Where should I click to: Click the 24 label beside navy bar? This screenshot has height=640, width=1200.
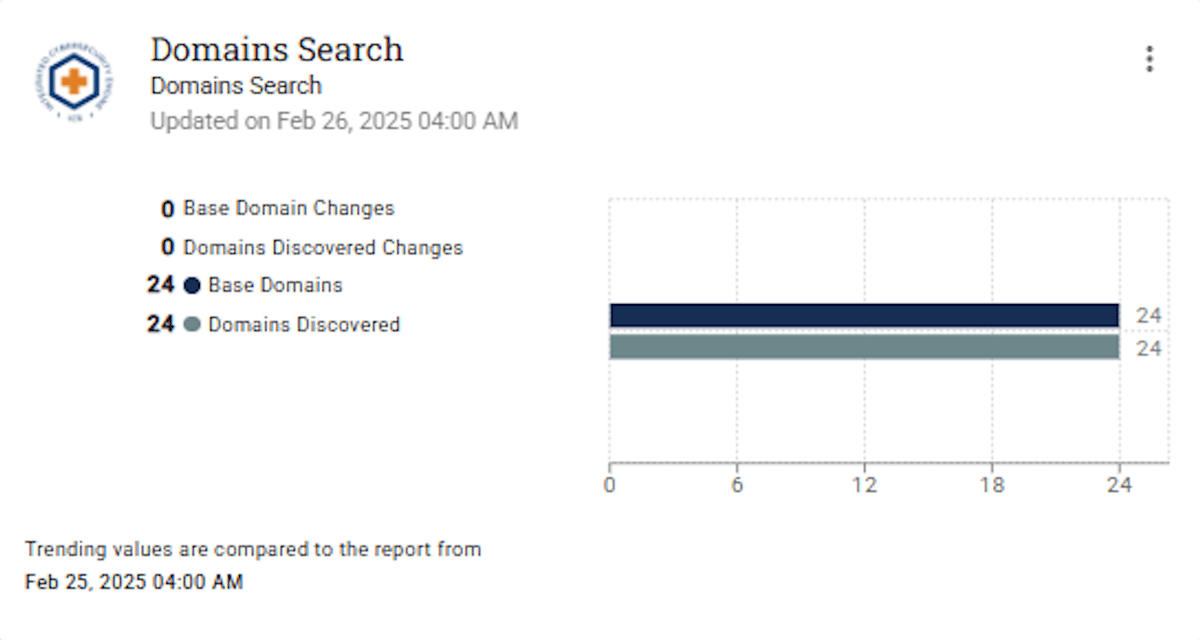tap(1149, 316)
